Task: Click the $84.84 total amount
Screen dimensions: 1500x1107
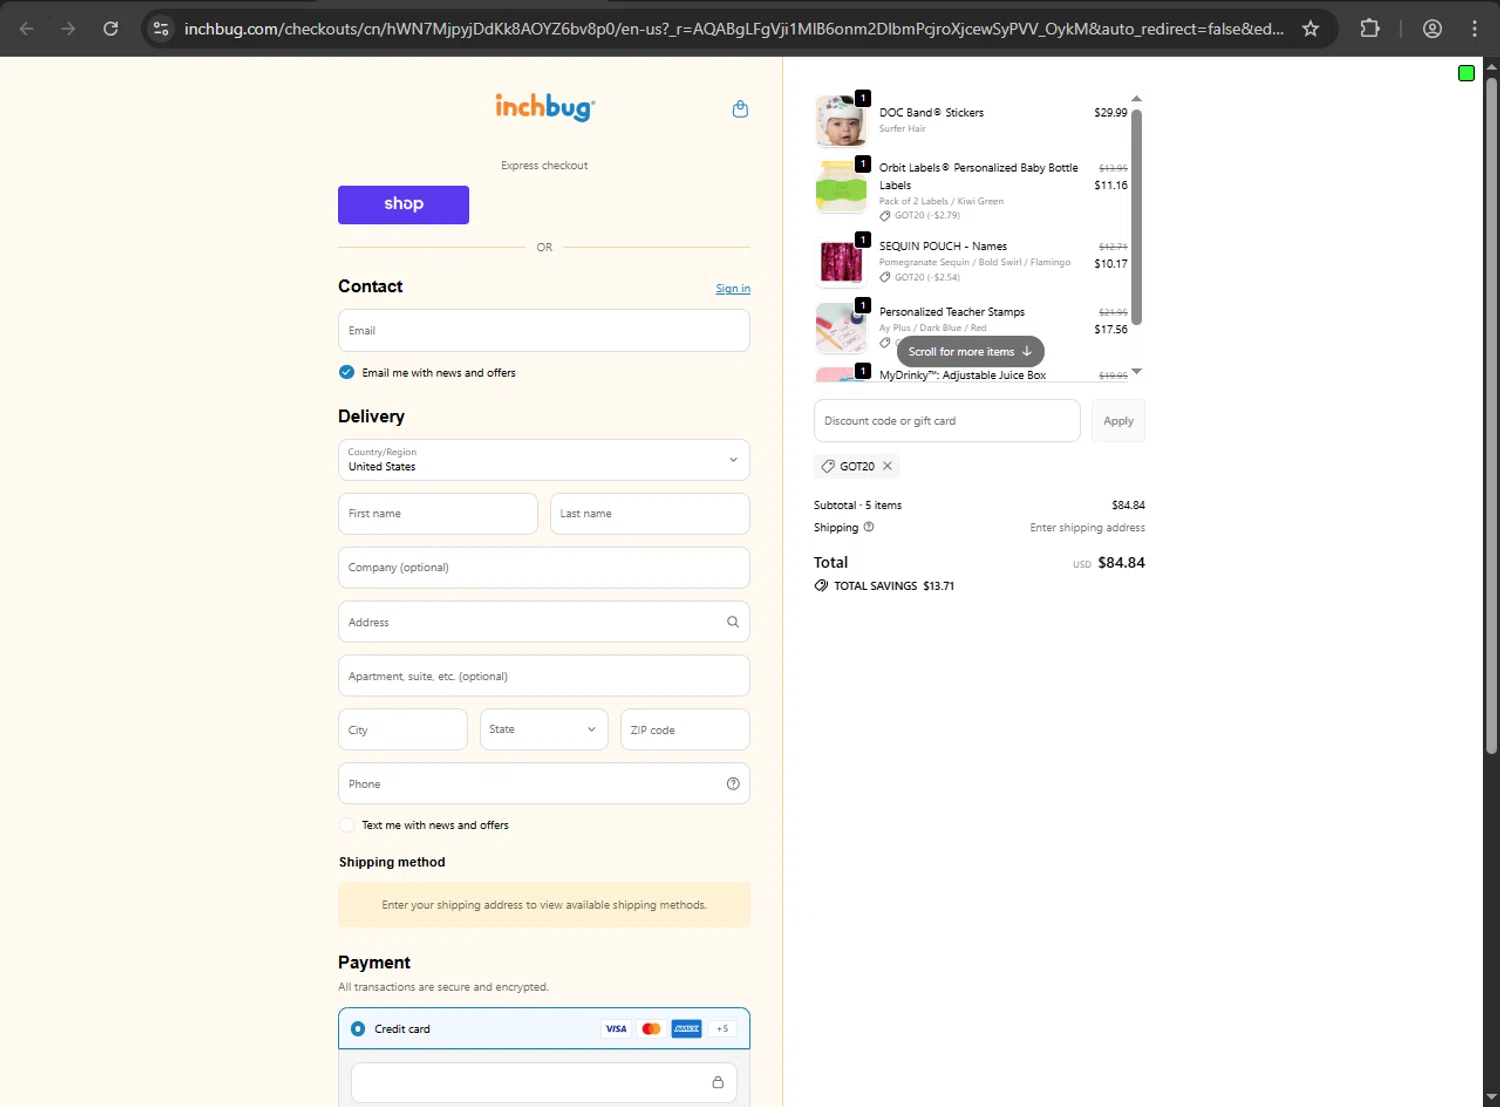Action: coord(1121,563)
